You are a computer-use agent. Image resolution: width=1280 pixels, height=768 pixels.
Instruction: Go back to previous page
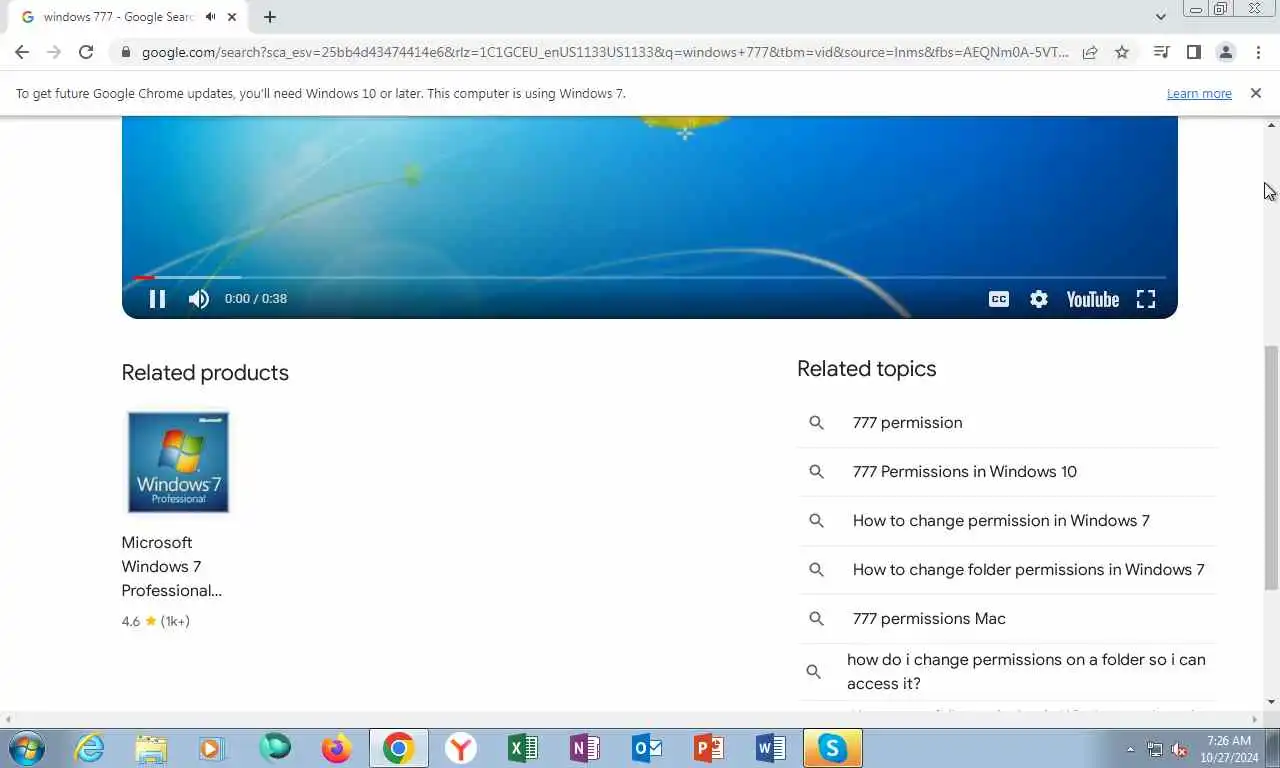tap(22, 52)
